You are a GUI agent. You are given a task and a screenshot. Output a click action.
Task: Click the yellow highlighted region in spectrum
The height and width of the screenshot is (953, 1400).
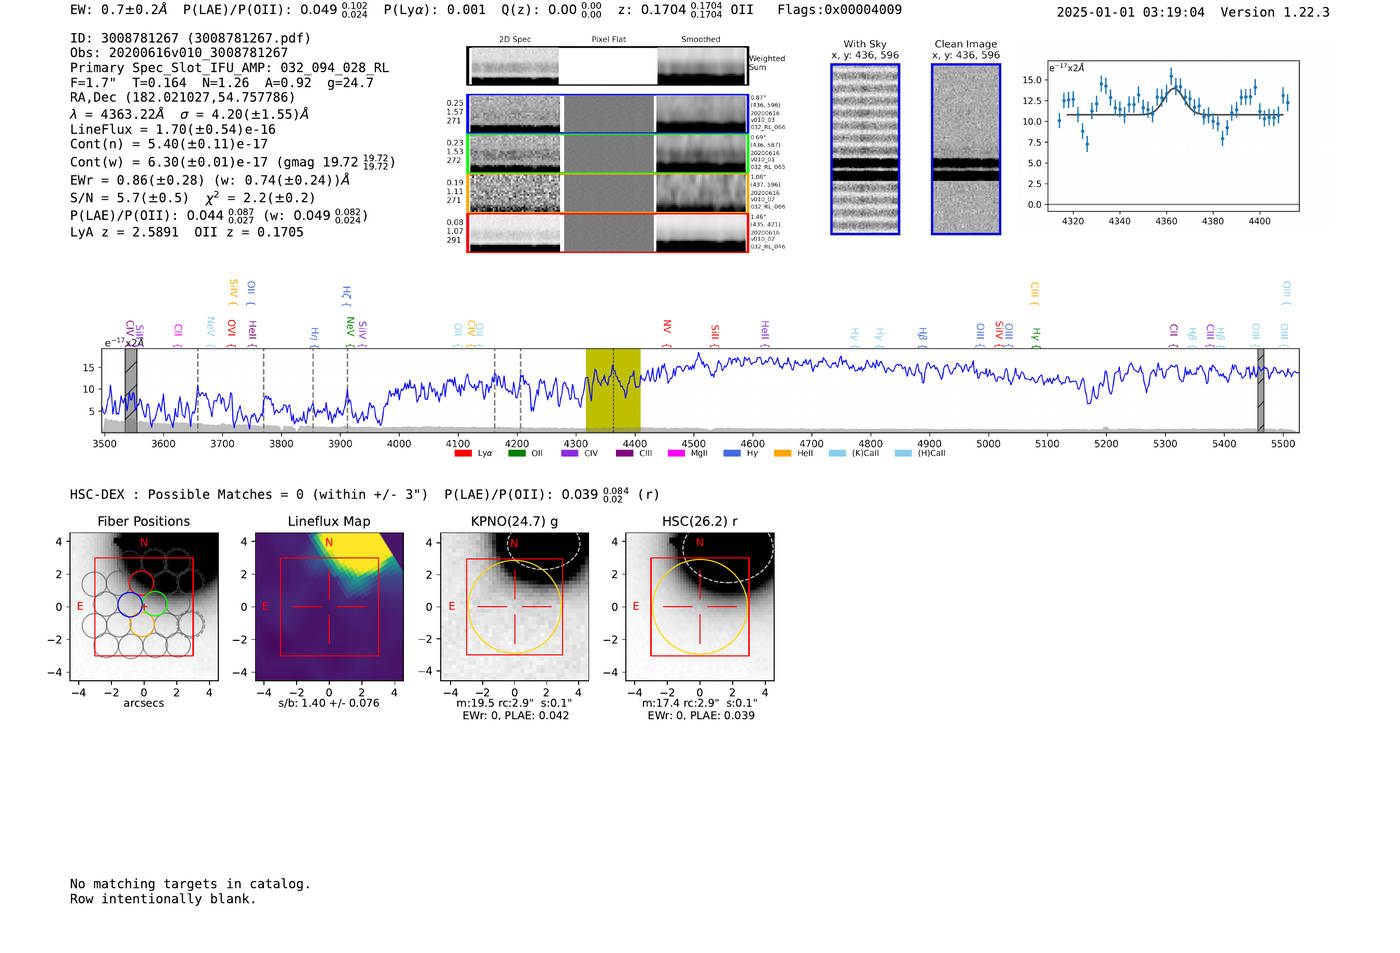click(613, 390)
